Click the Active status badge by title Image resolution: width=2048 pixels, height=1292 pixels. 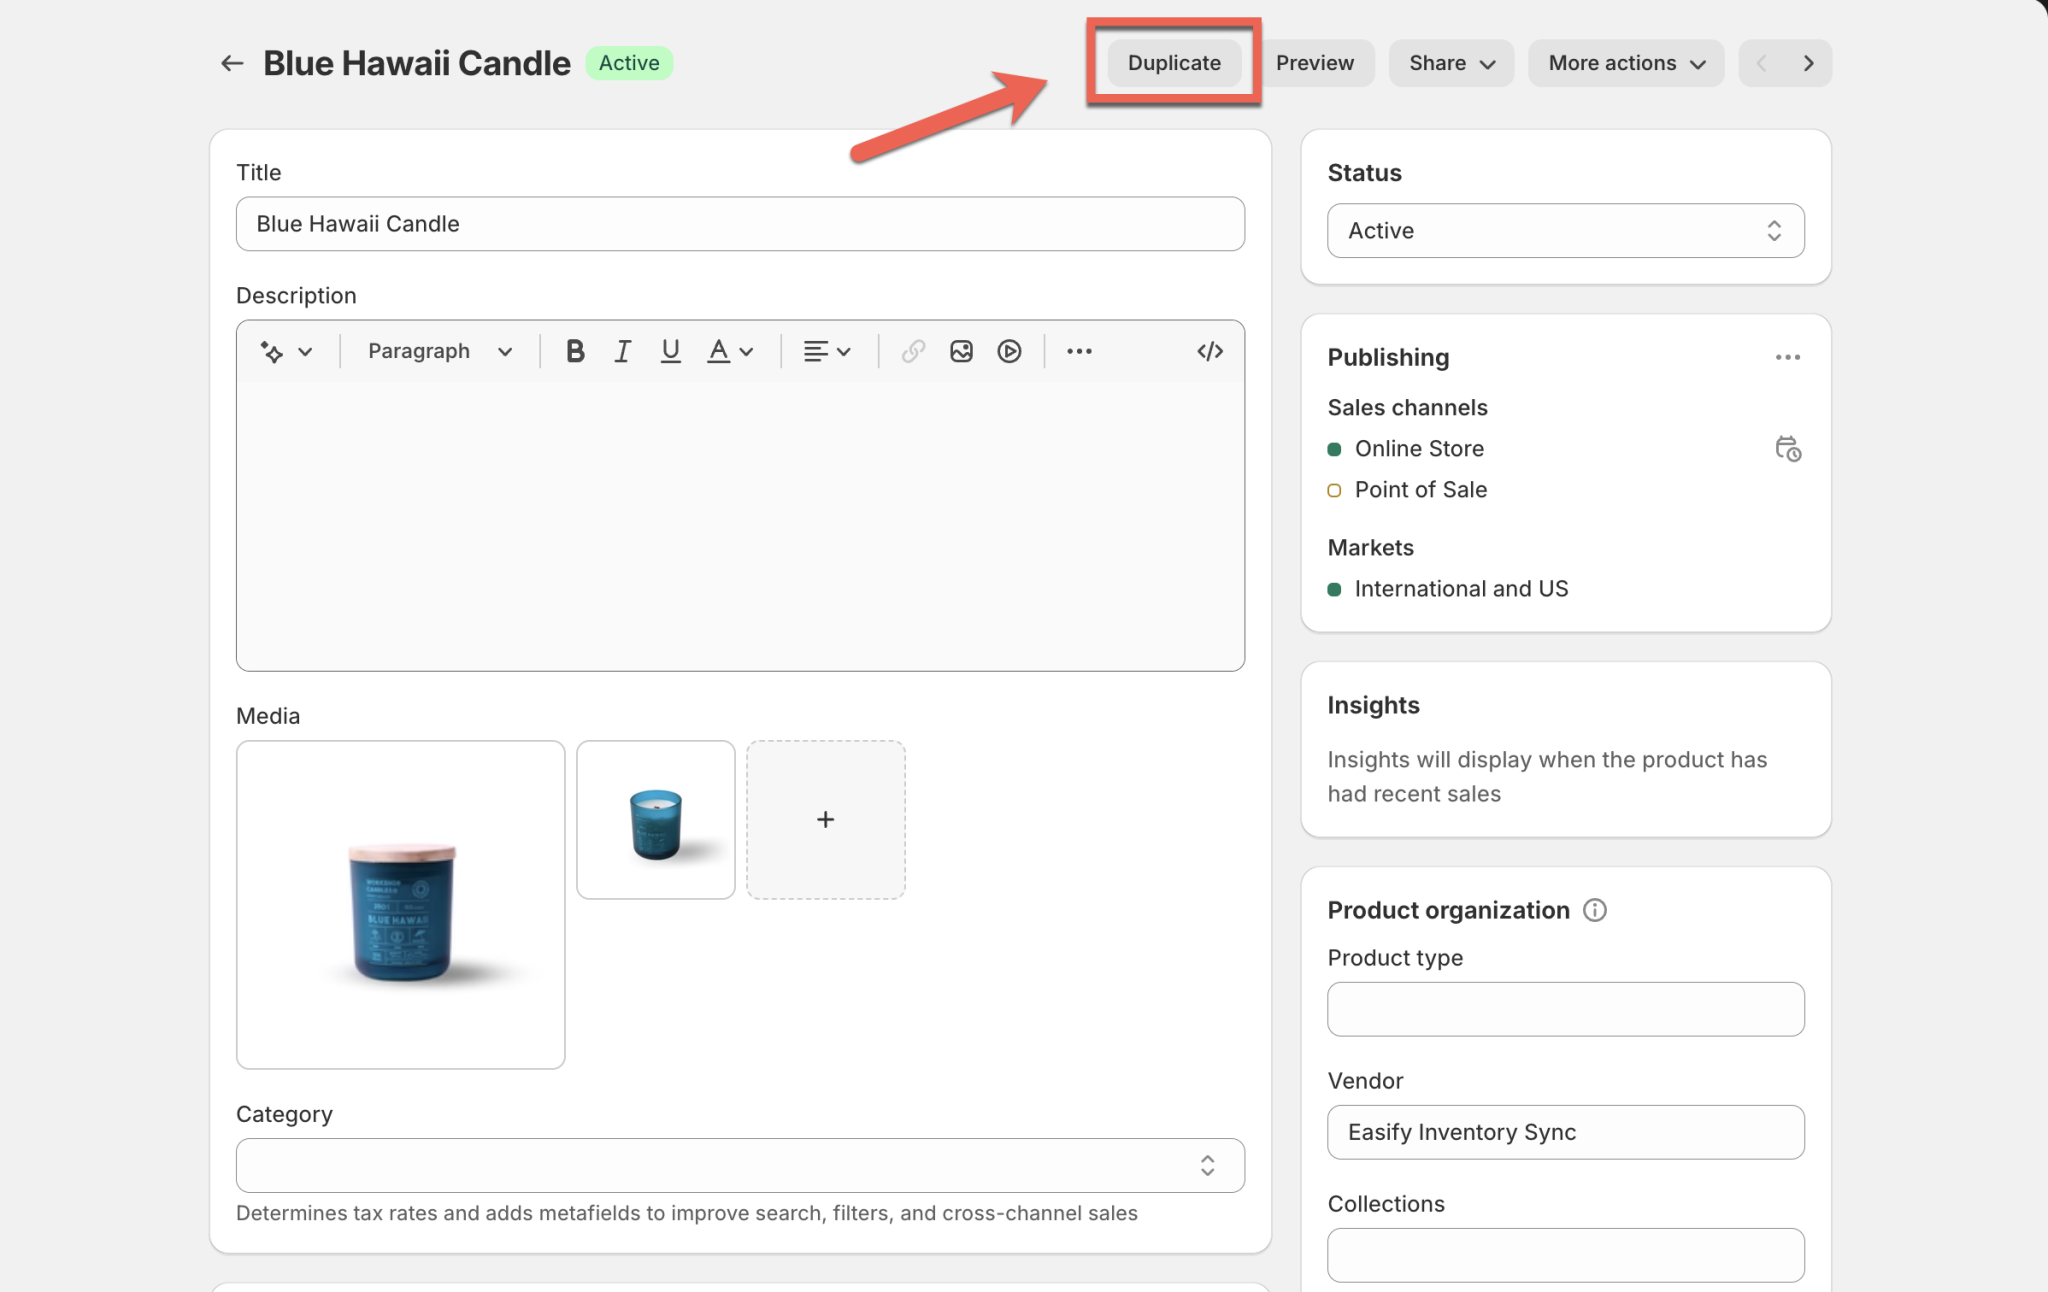pyautogui.click(x=629, y=63)
